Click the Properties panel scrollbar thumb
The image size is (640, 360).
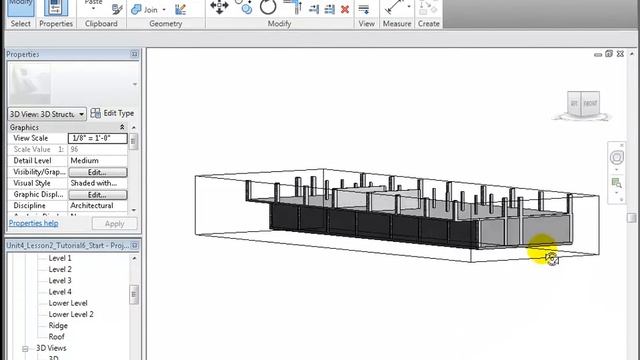[x=133, y=142]
